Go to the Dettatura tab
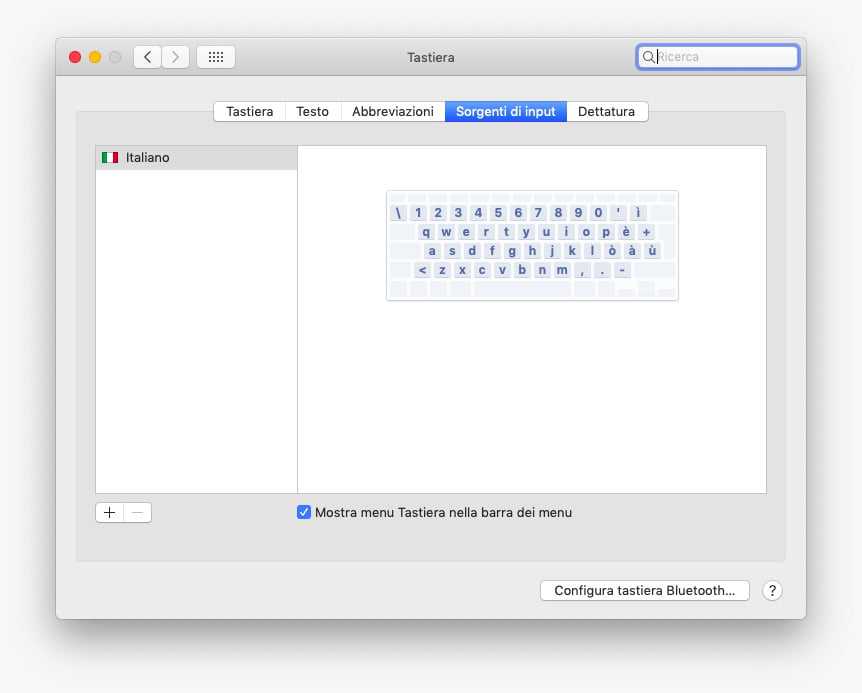Viewport: 862px width, 693px height. tap(606, 112)
